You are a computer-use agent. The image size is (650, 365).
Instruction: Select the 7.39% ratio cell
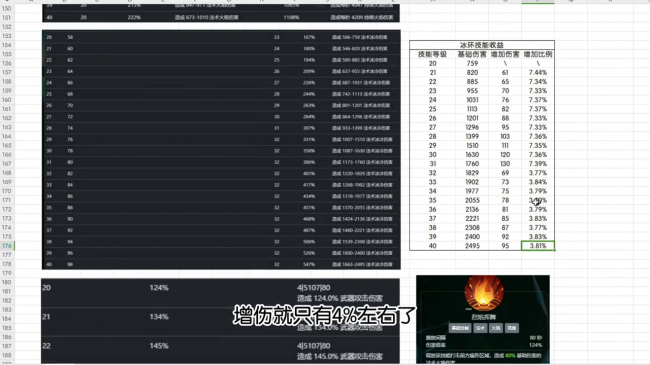(538, 164)
